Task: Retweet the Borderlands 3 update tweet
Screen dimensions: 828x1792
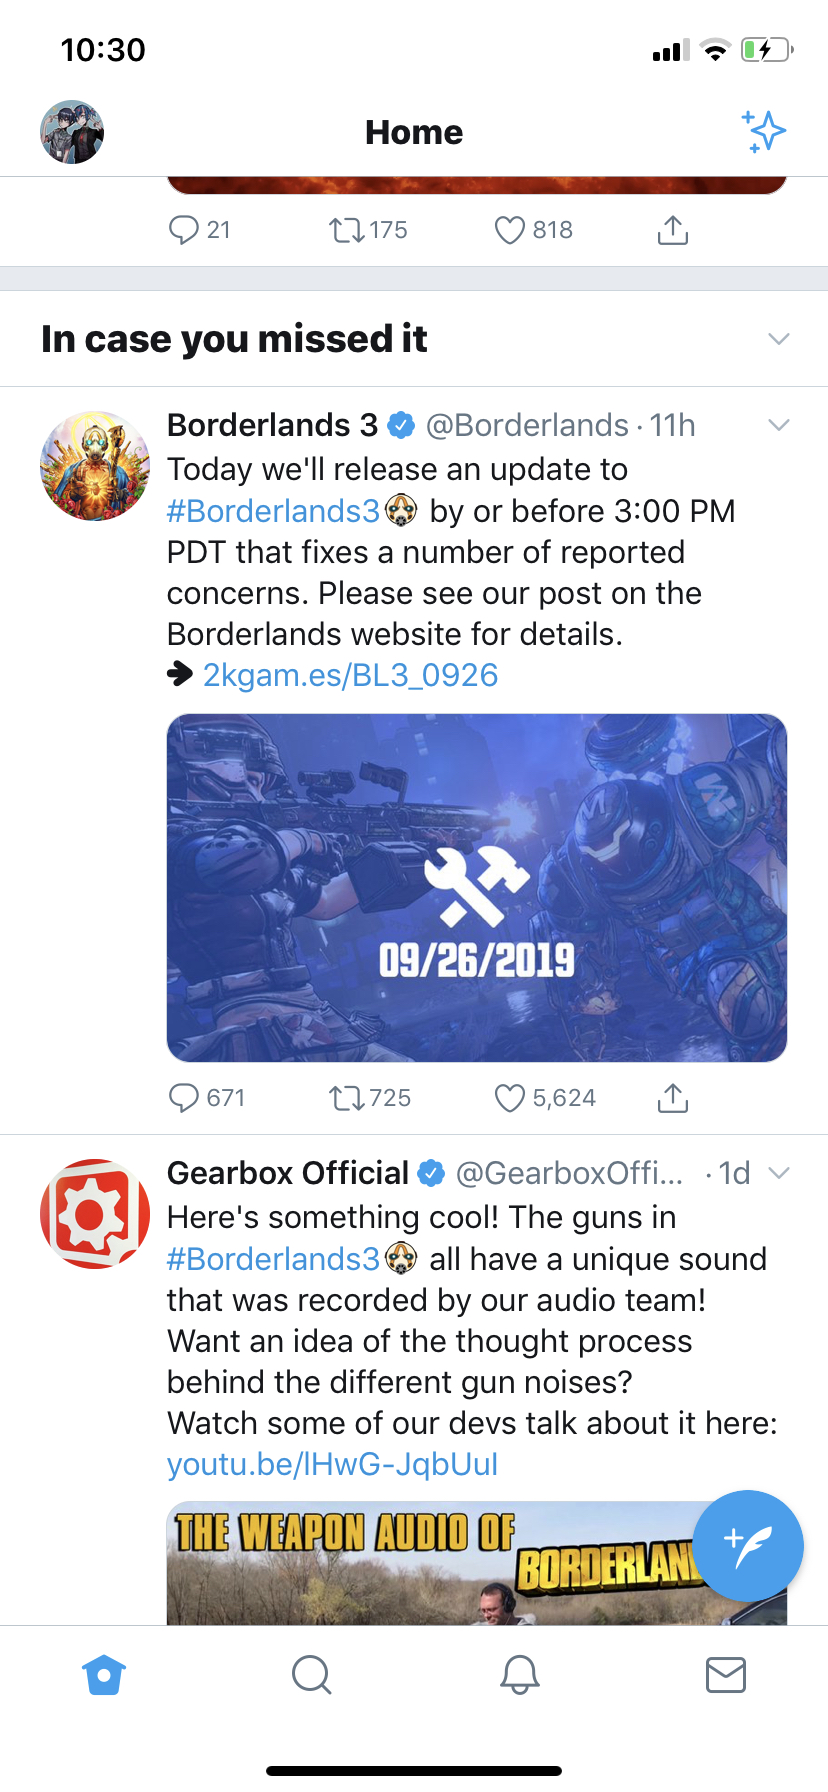Action: [x=347, y=1098]
